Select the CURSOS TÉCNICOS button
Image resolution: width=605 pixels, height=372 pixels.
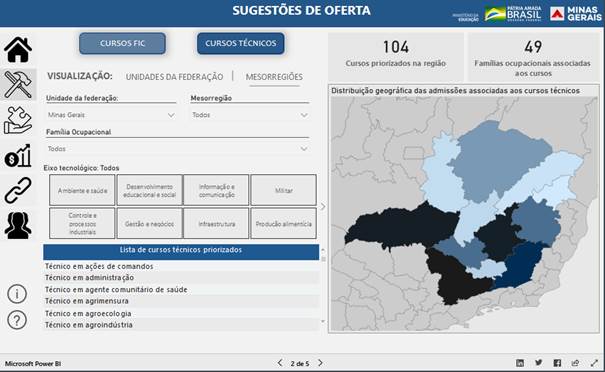[241, 43]
